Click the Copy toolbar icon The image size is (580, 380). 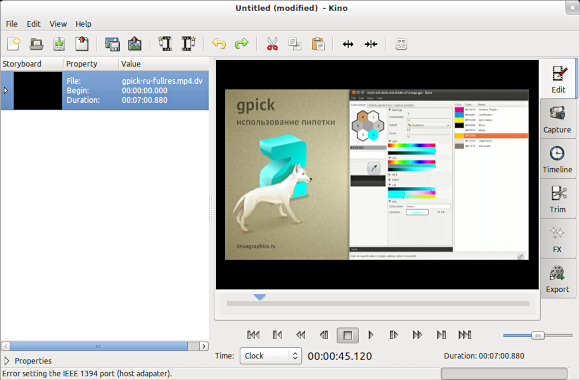295,44
